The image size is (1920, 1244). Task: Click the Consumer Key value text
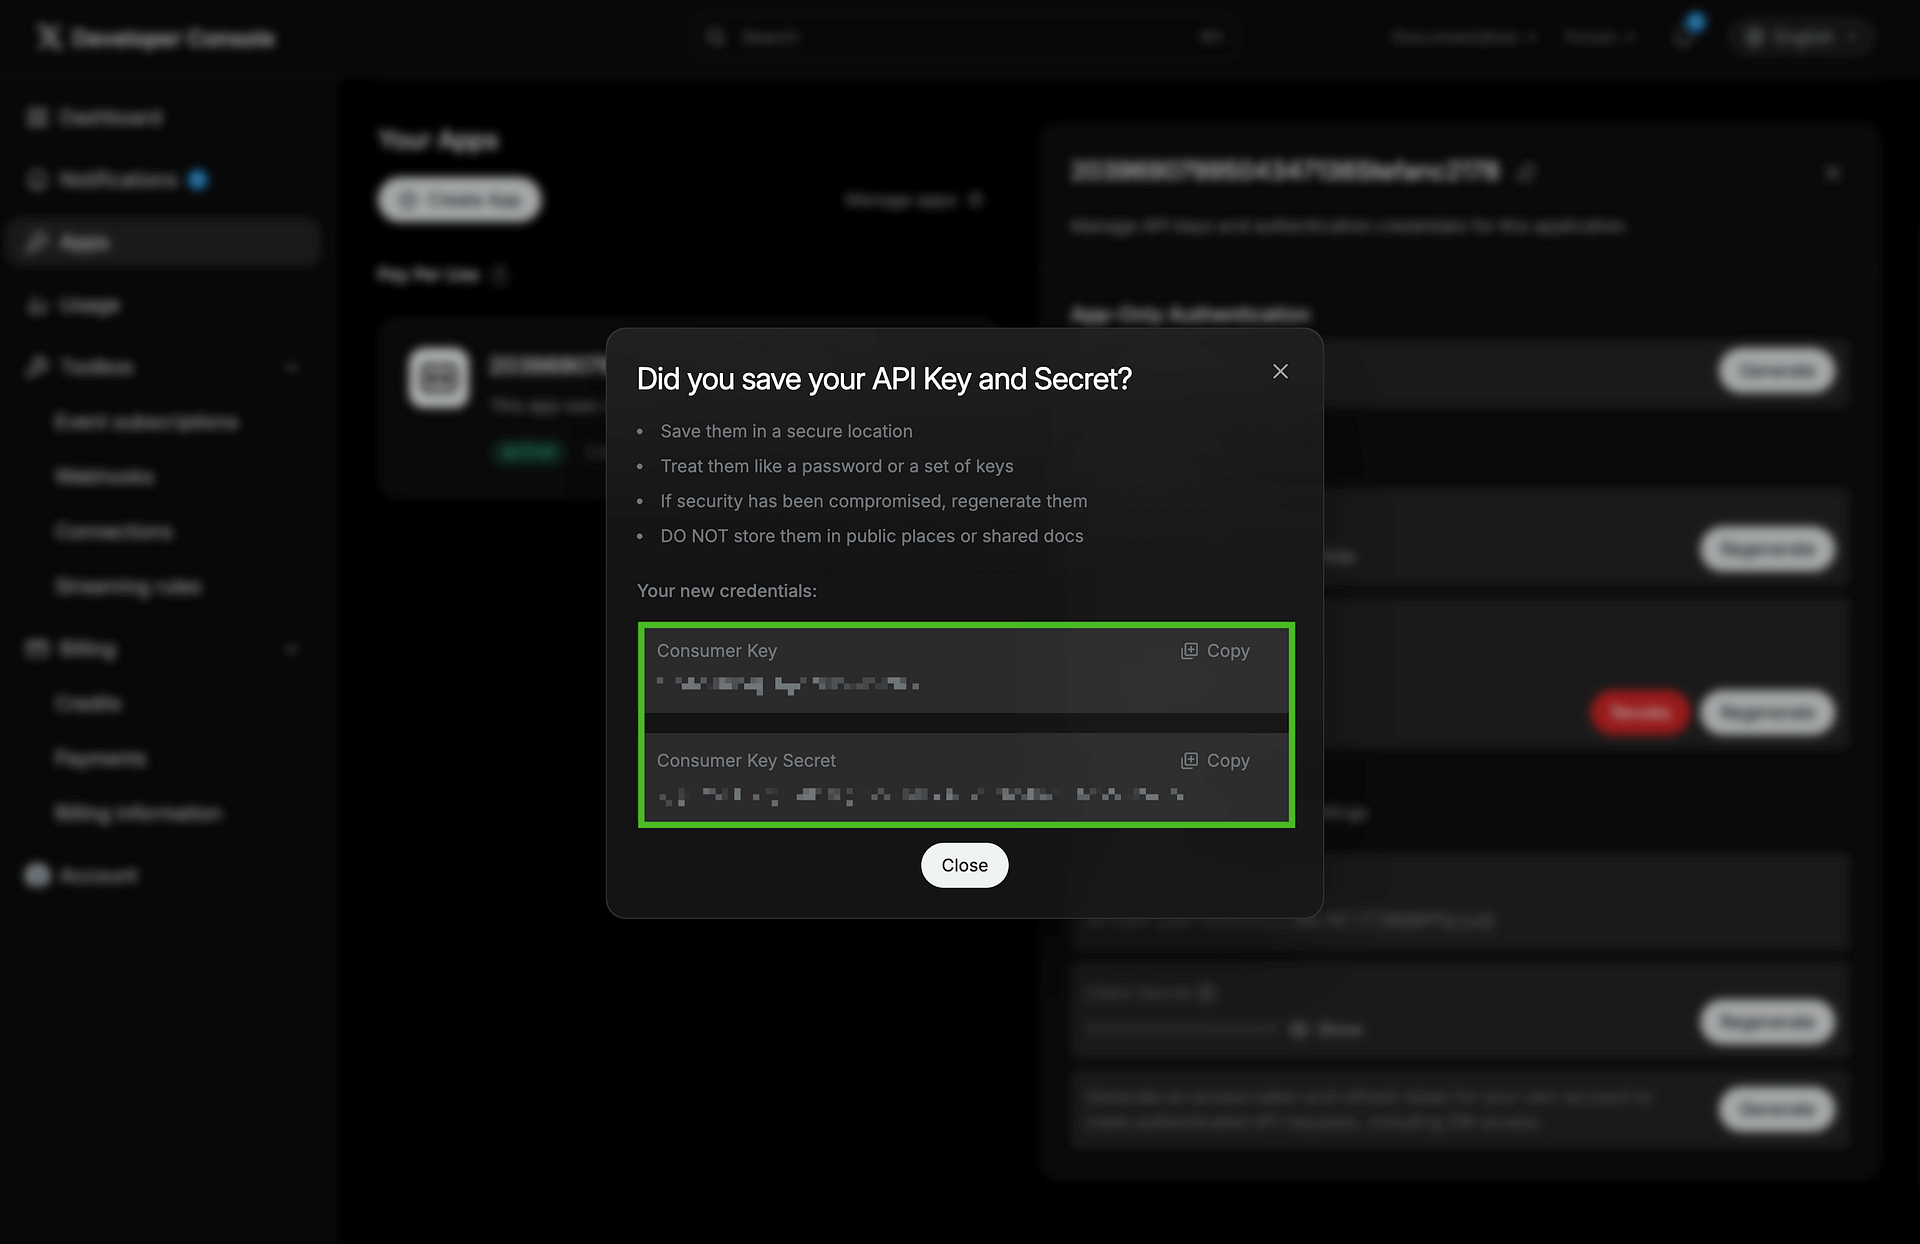tap(788, 684)
